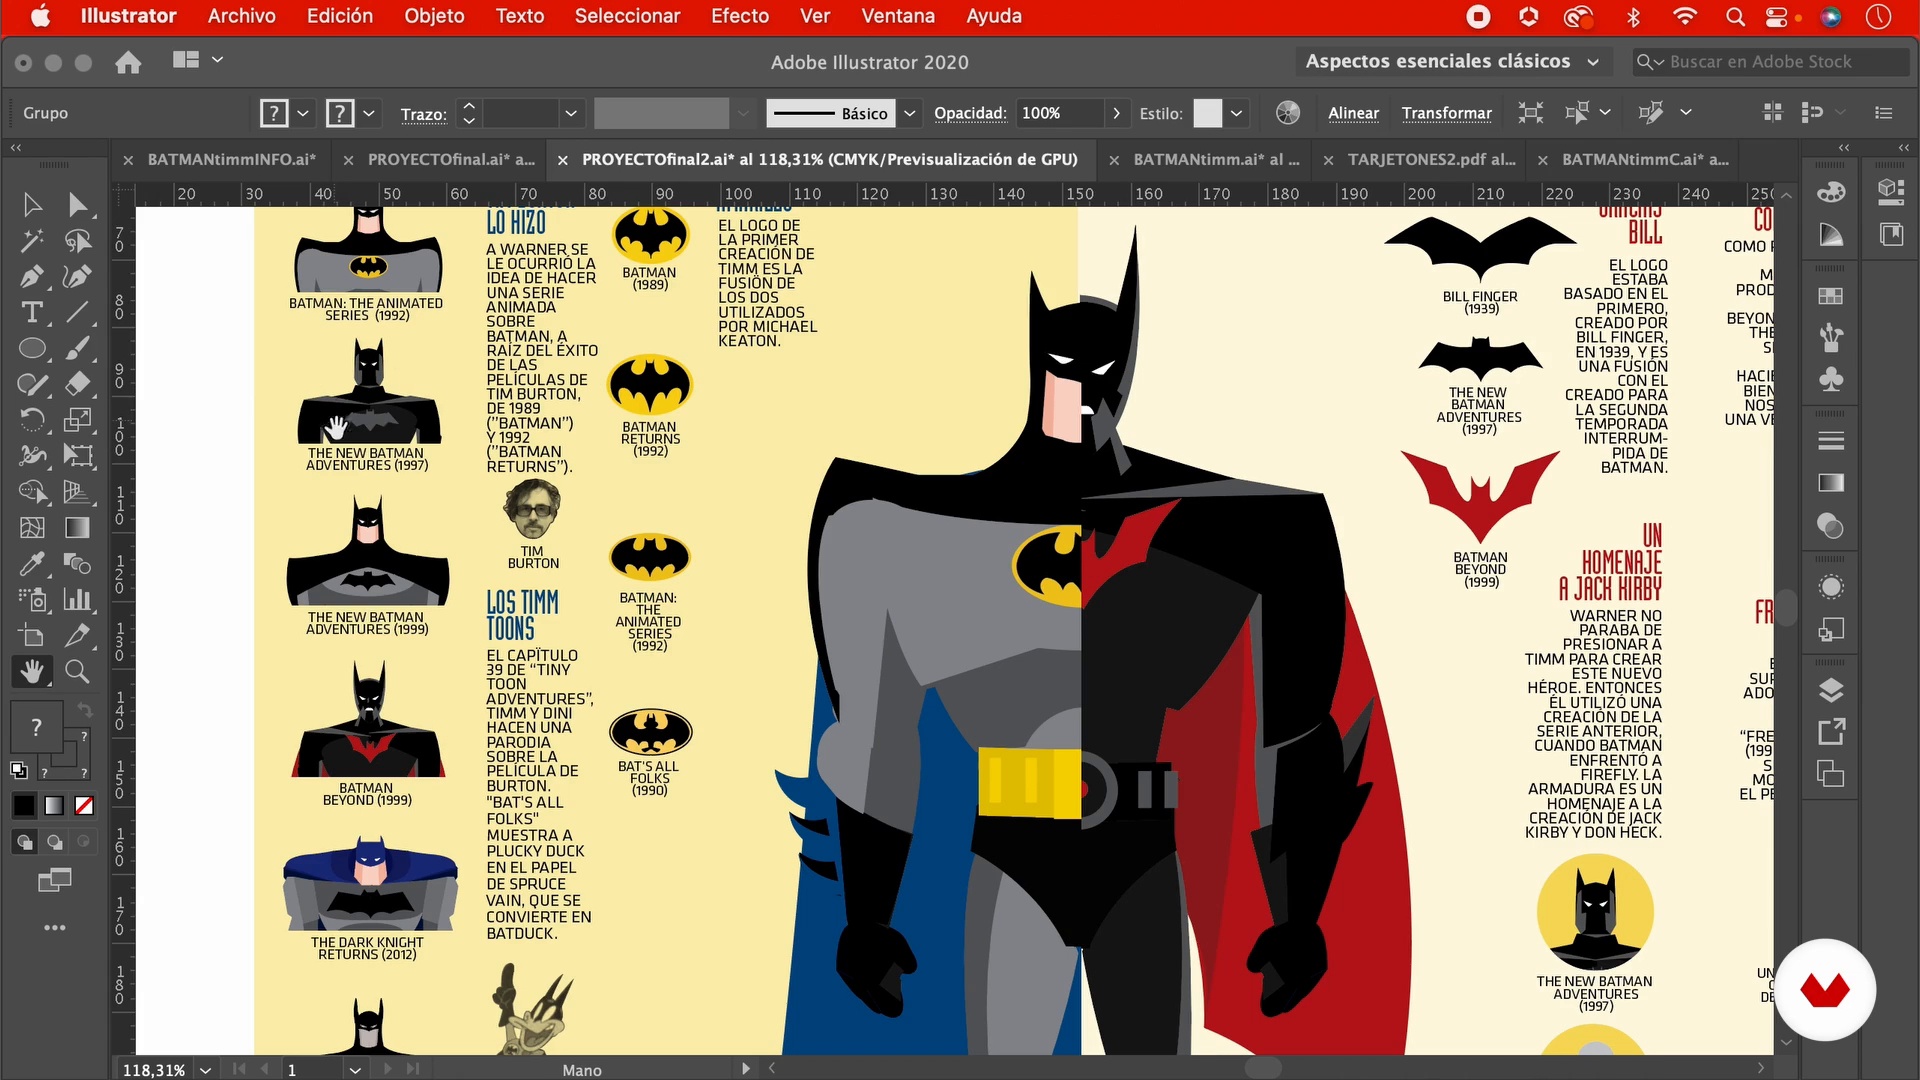This screenshot has height=1080, width=1920.
Task: Select the Blend tool
Action: pos(78,564)
